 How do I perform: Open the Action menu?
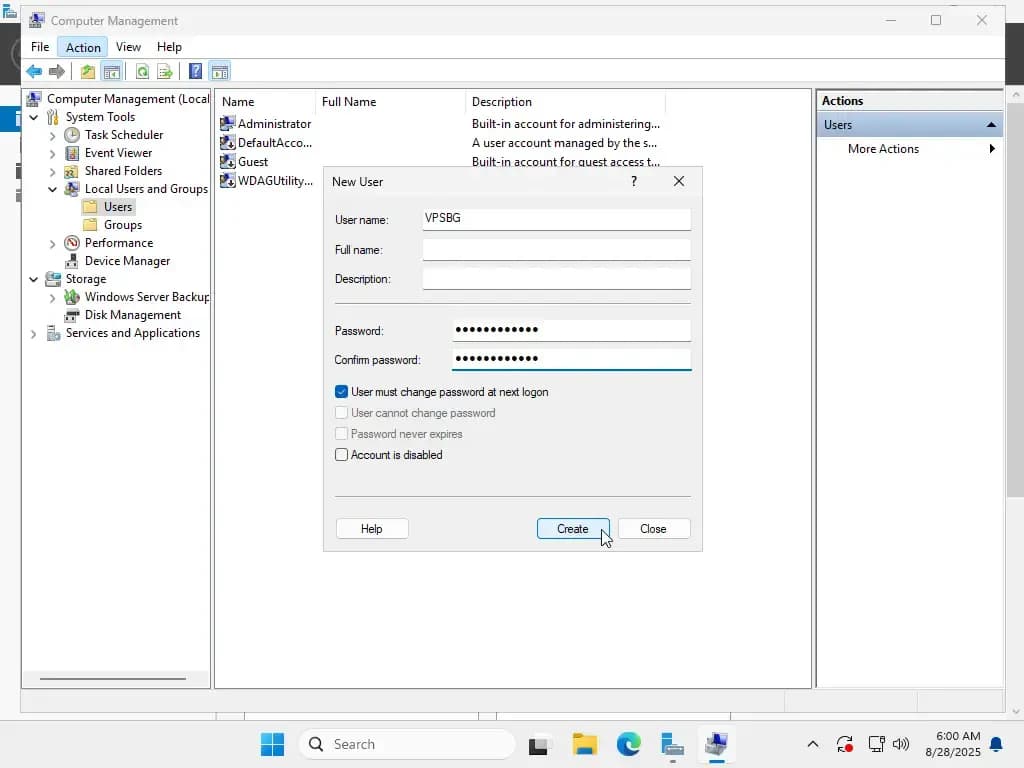click(x=83, y=47)
